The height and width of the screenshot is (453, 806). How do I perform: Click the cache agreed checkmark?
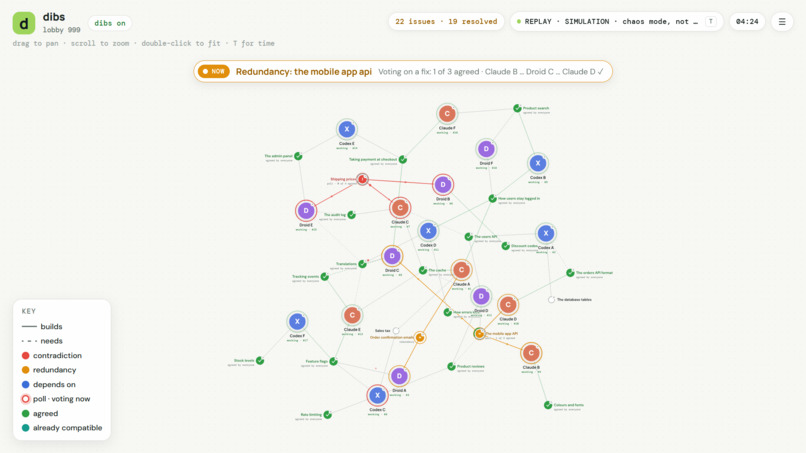[x=423, y=270]
